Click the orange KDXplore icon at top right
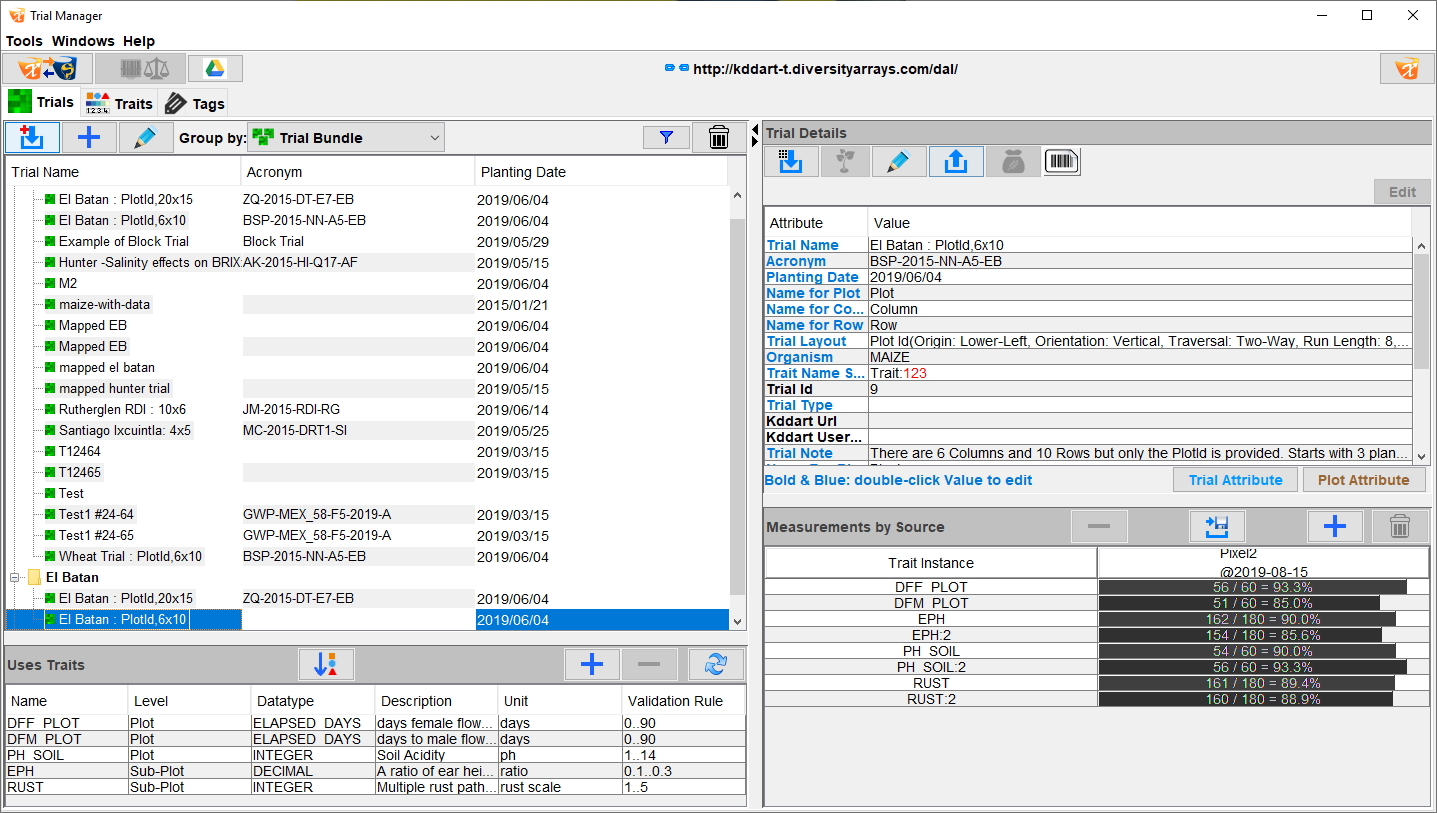1437x813 pixels. click(x=1407, y=69)
